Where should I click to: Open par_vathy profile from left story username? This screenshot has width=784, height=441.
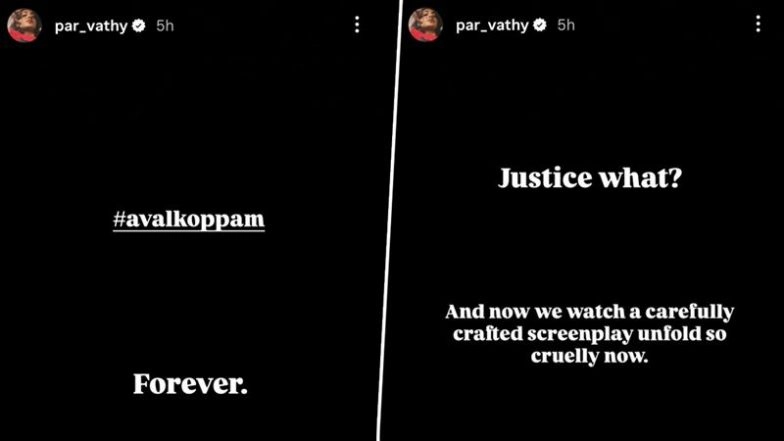coord(91,26)
